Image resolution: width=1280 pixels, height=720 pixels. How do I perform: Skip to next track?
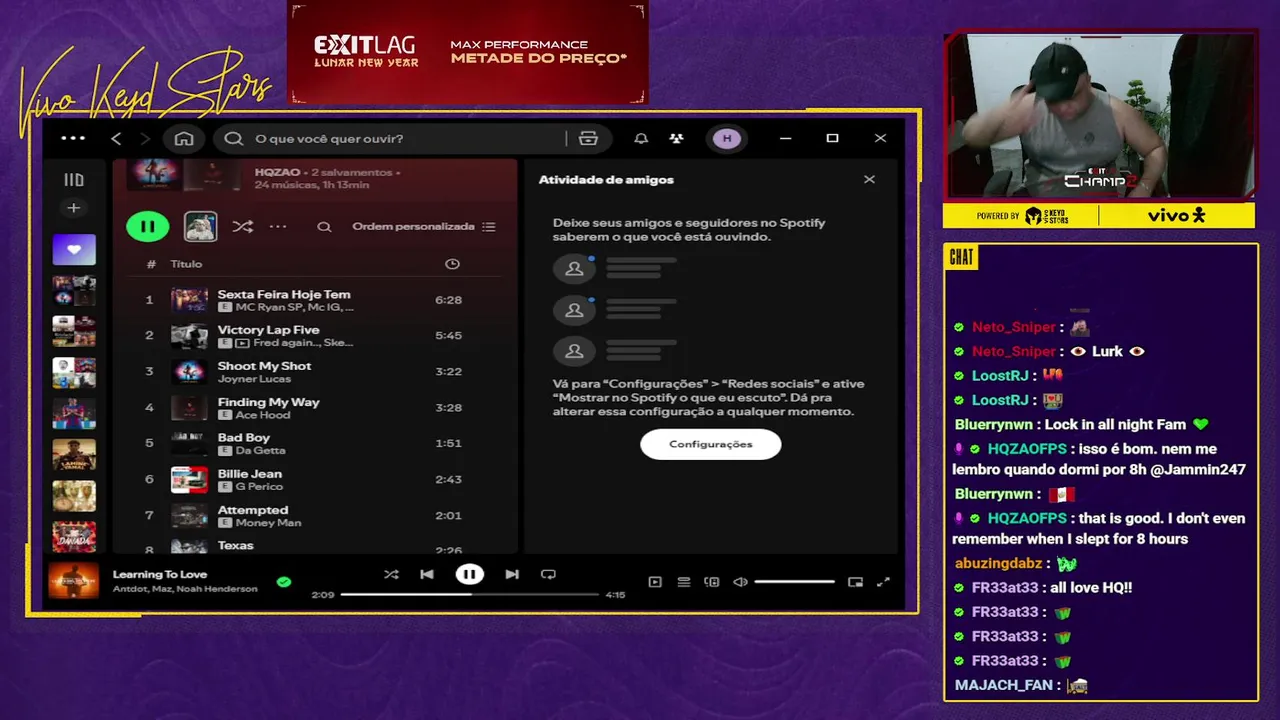coord(512,575)
